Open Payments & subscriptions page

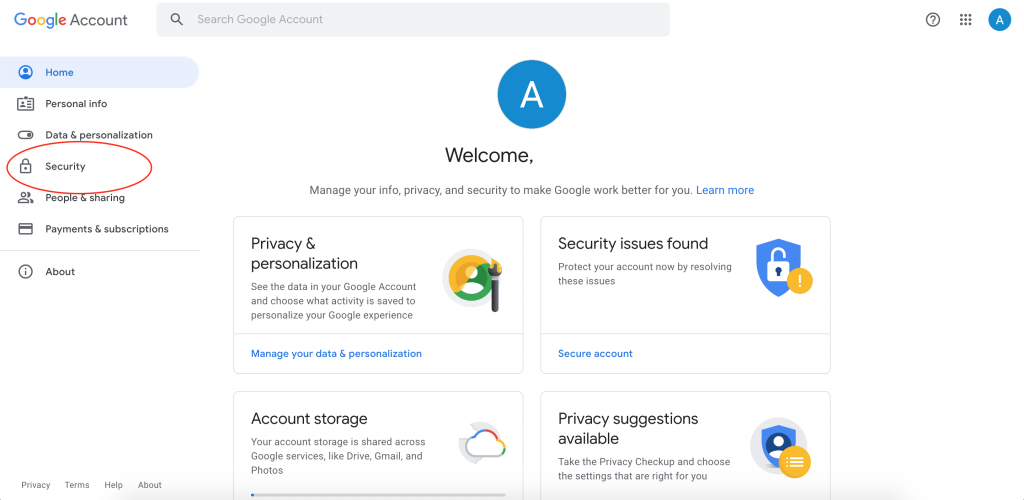[106, 229]
